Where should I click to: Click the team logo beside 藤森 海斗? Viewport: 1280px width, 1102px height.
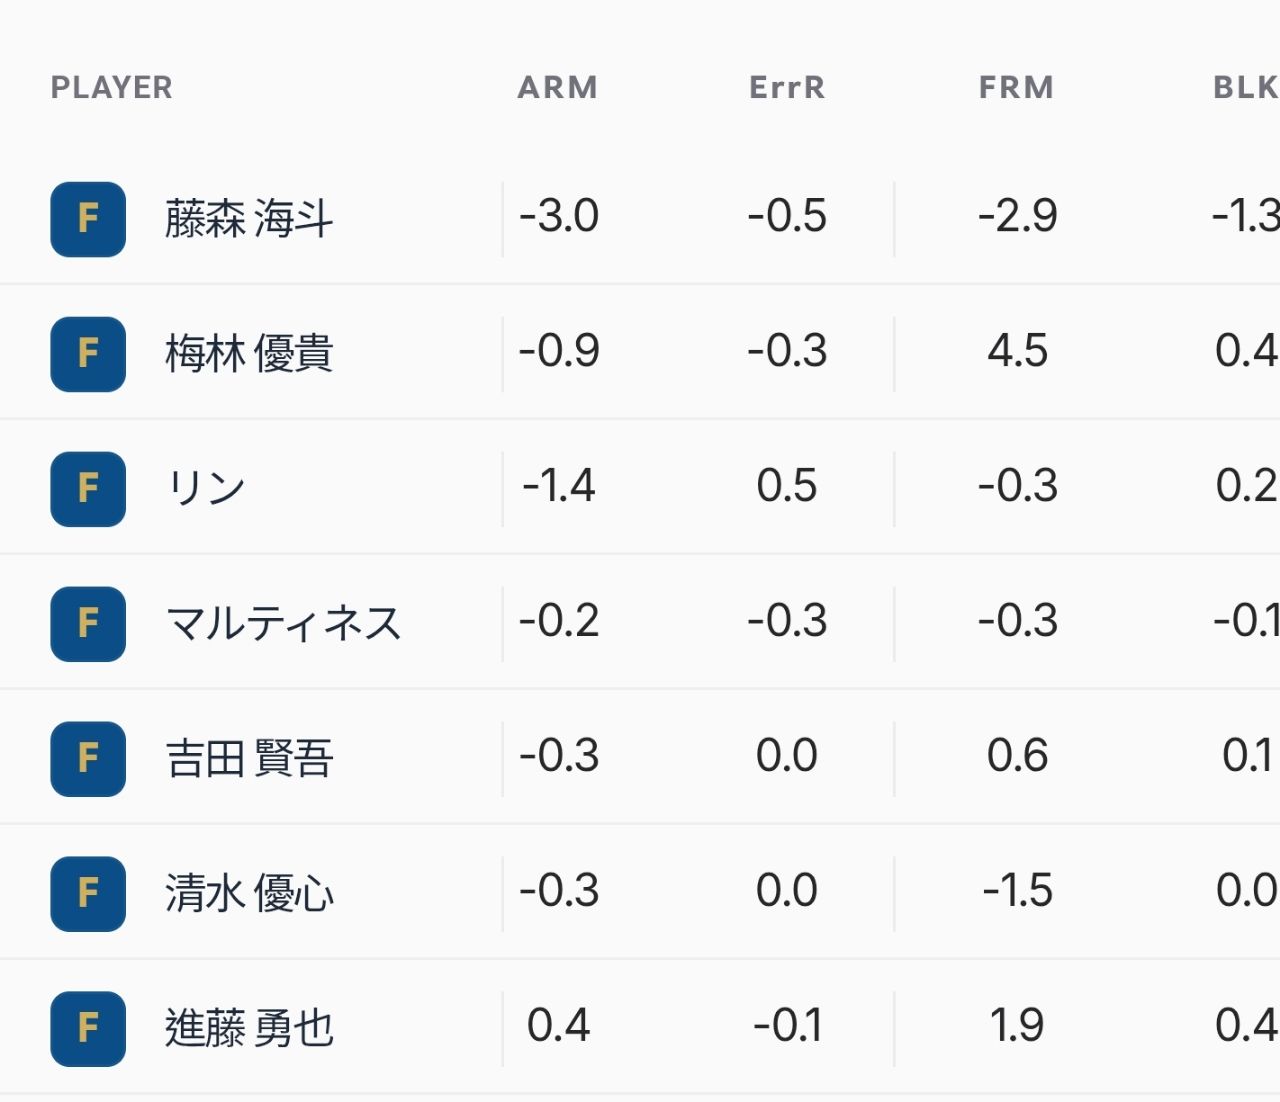click(88, 219)
